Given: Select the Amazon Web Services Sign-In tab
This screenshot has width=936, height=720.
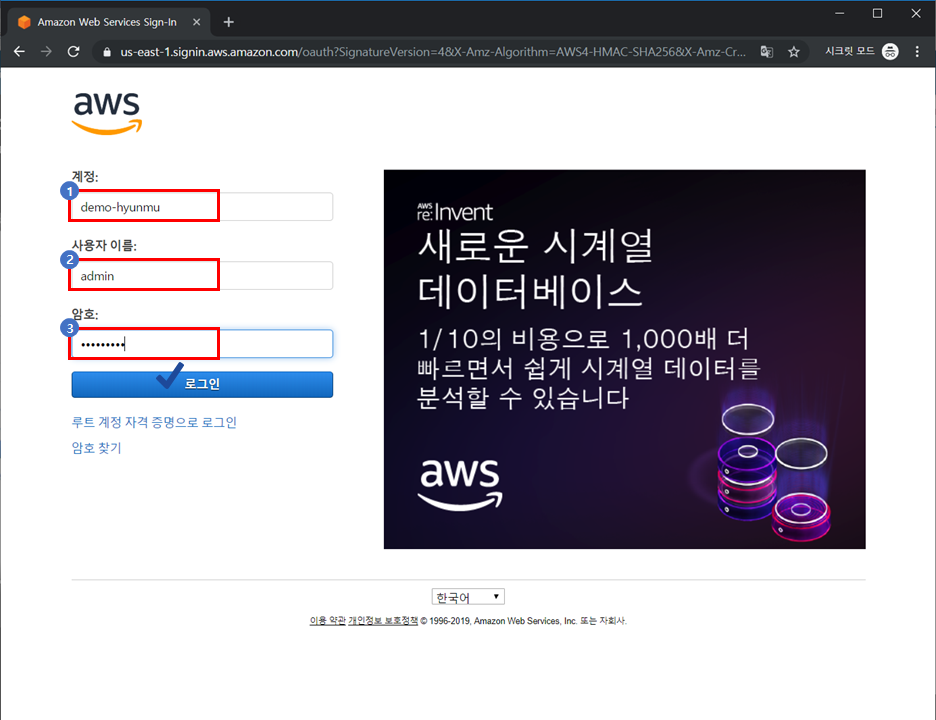Looking at the screenshot, I should (x=107, y=22).
